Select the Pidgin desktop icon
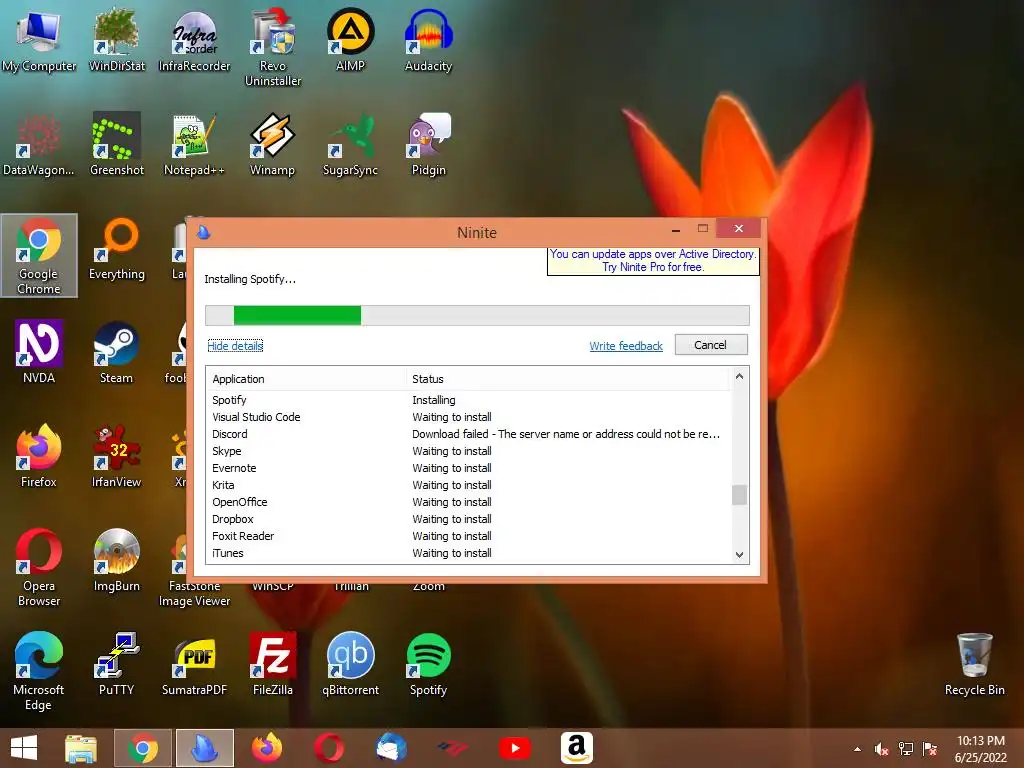 coord(428,144)
